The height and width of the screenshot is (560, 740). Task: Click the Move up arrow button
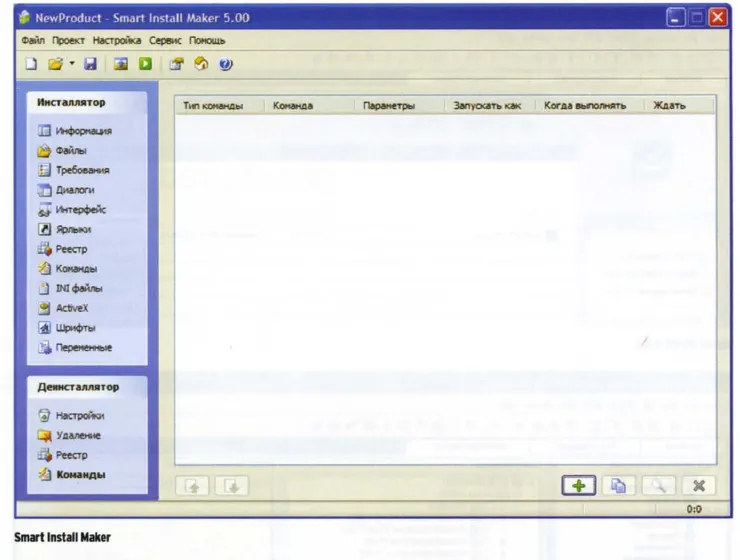(193, 485)
